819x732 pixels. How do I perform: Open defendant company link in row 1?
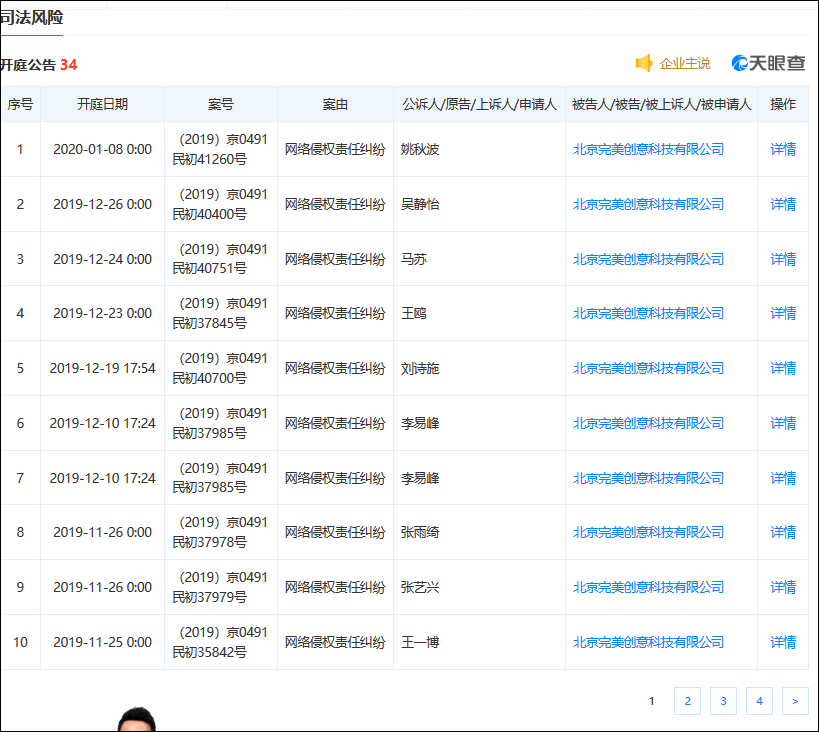click(648, 149)
